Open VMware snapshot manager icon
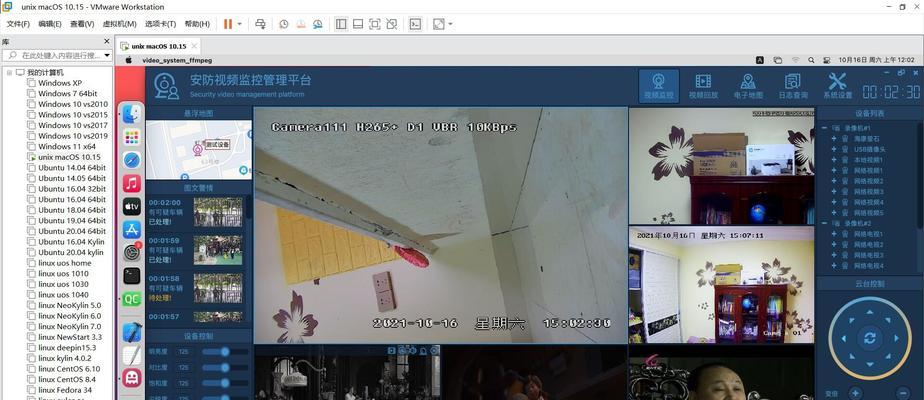This screenshot has width=924, height=400. pyautogui.click(x=318, y=24)
